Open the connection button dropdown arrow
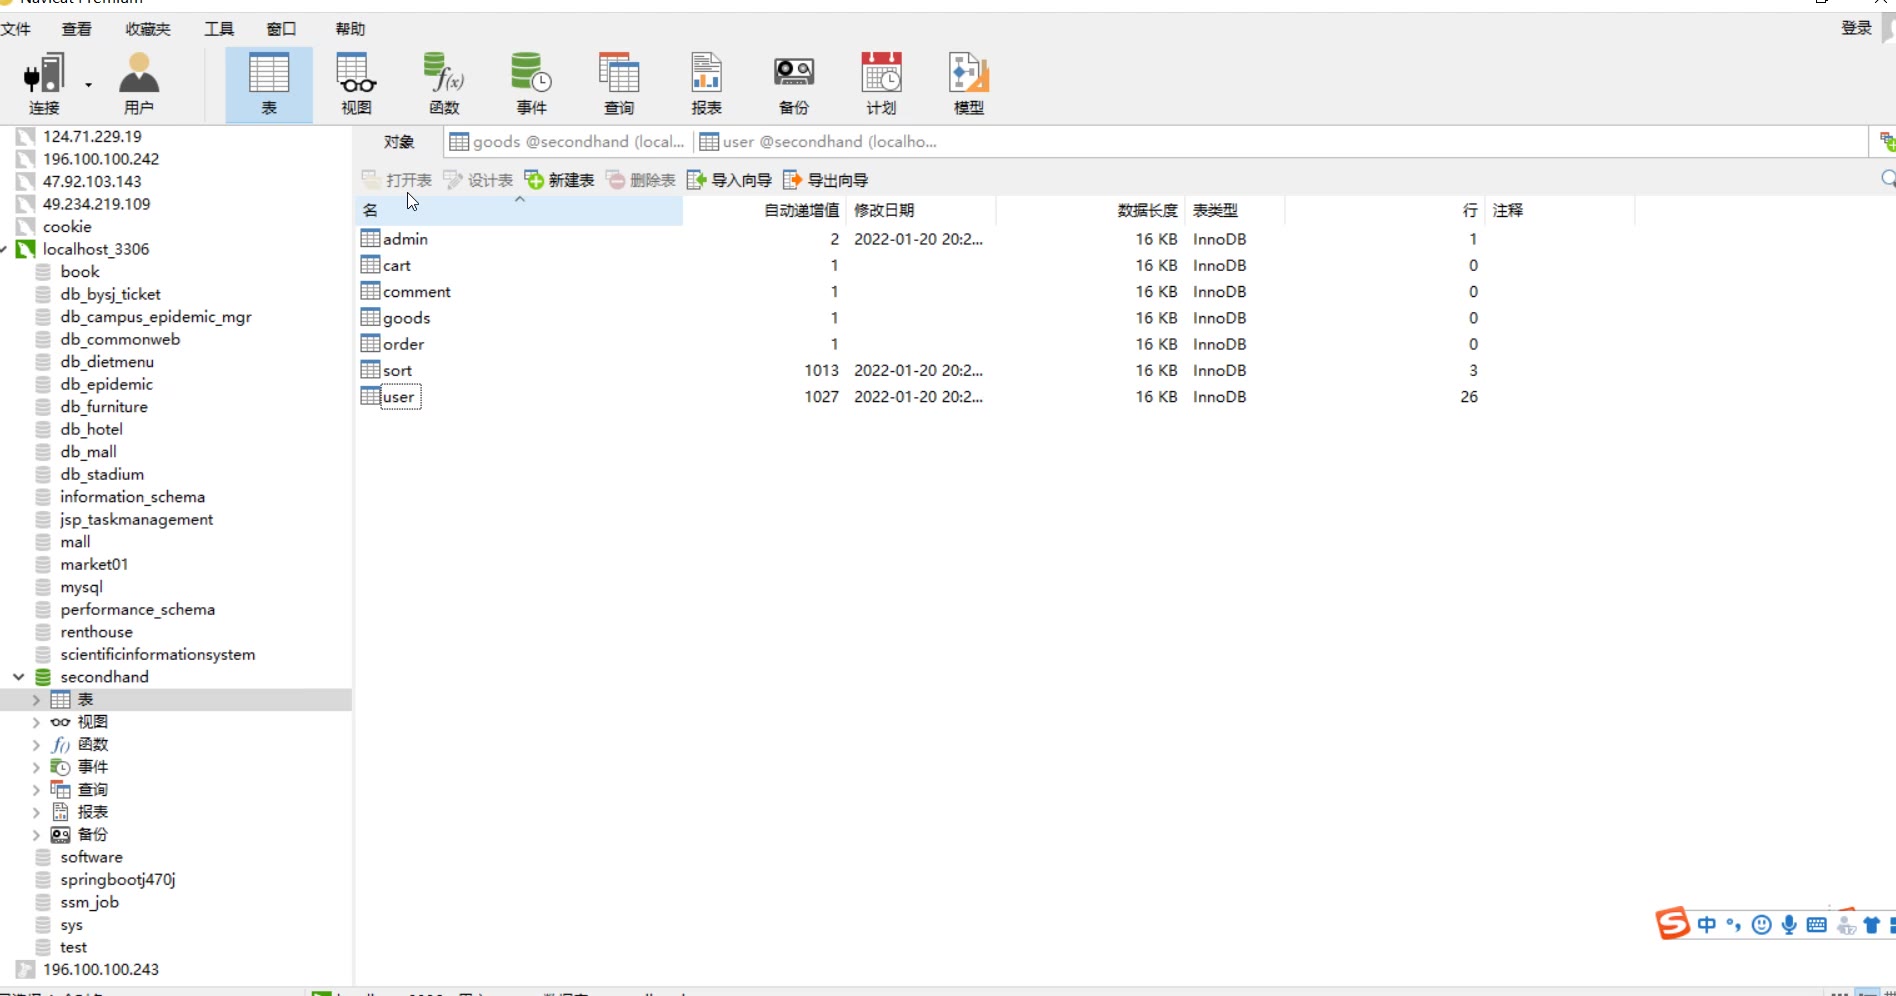Viewport: 1896px width, 996px height. [x=89, y=85]
